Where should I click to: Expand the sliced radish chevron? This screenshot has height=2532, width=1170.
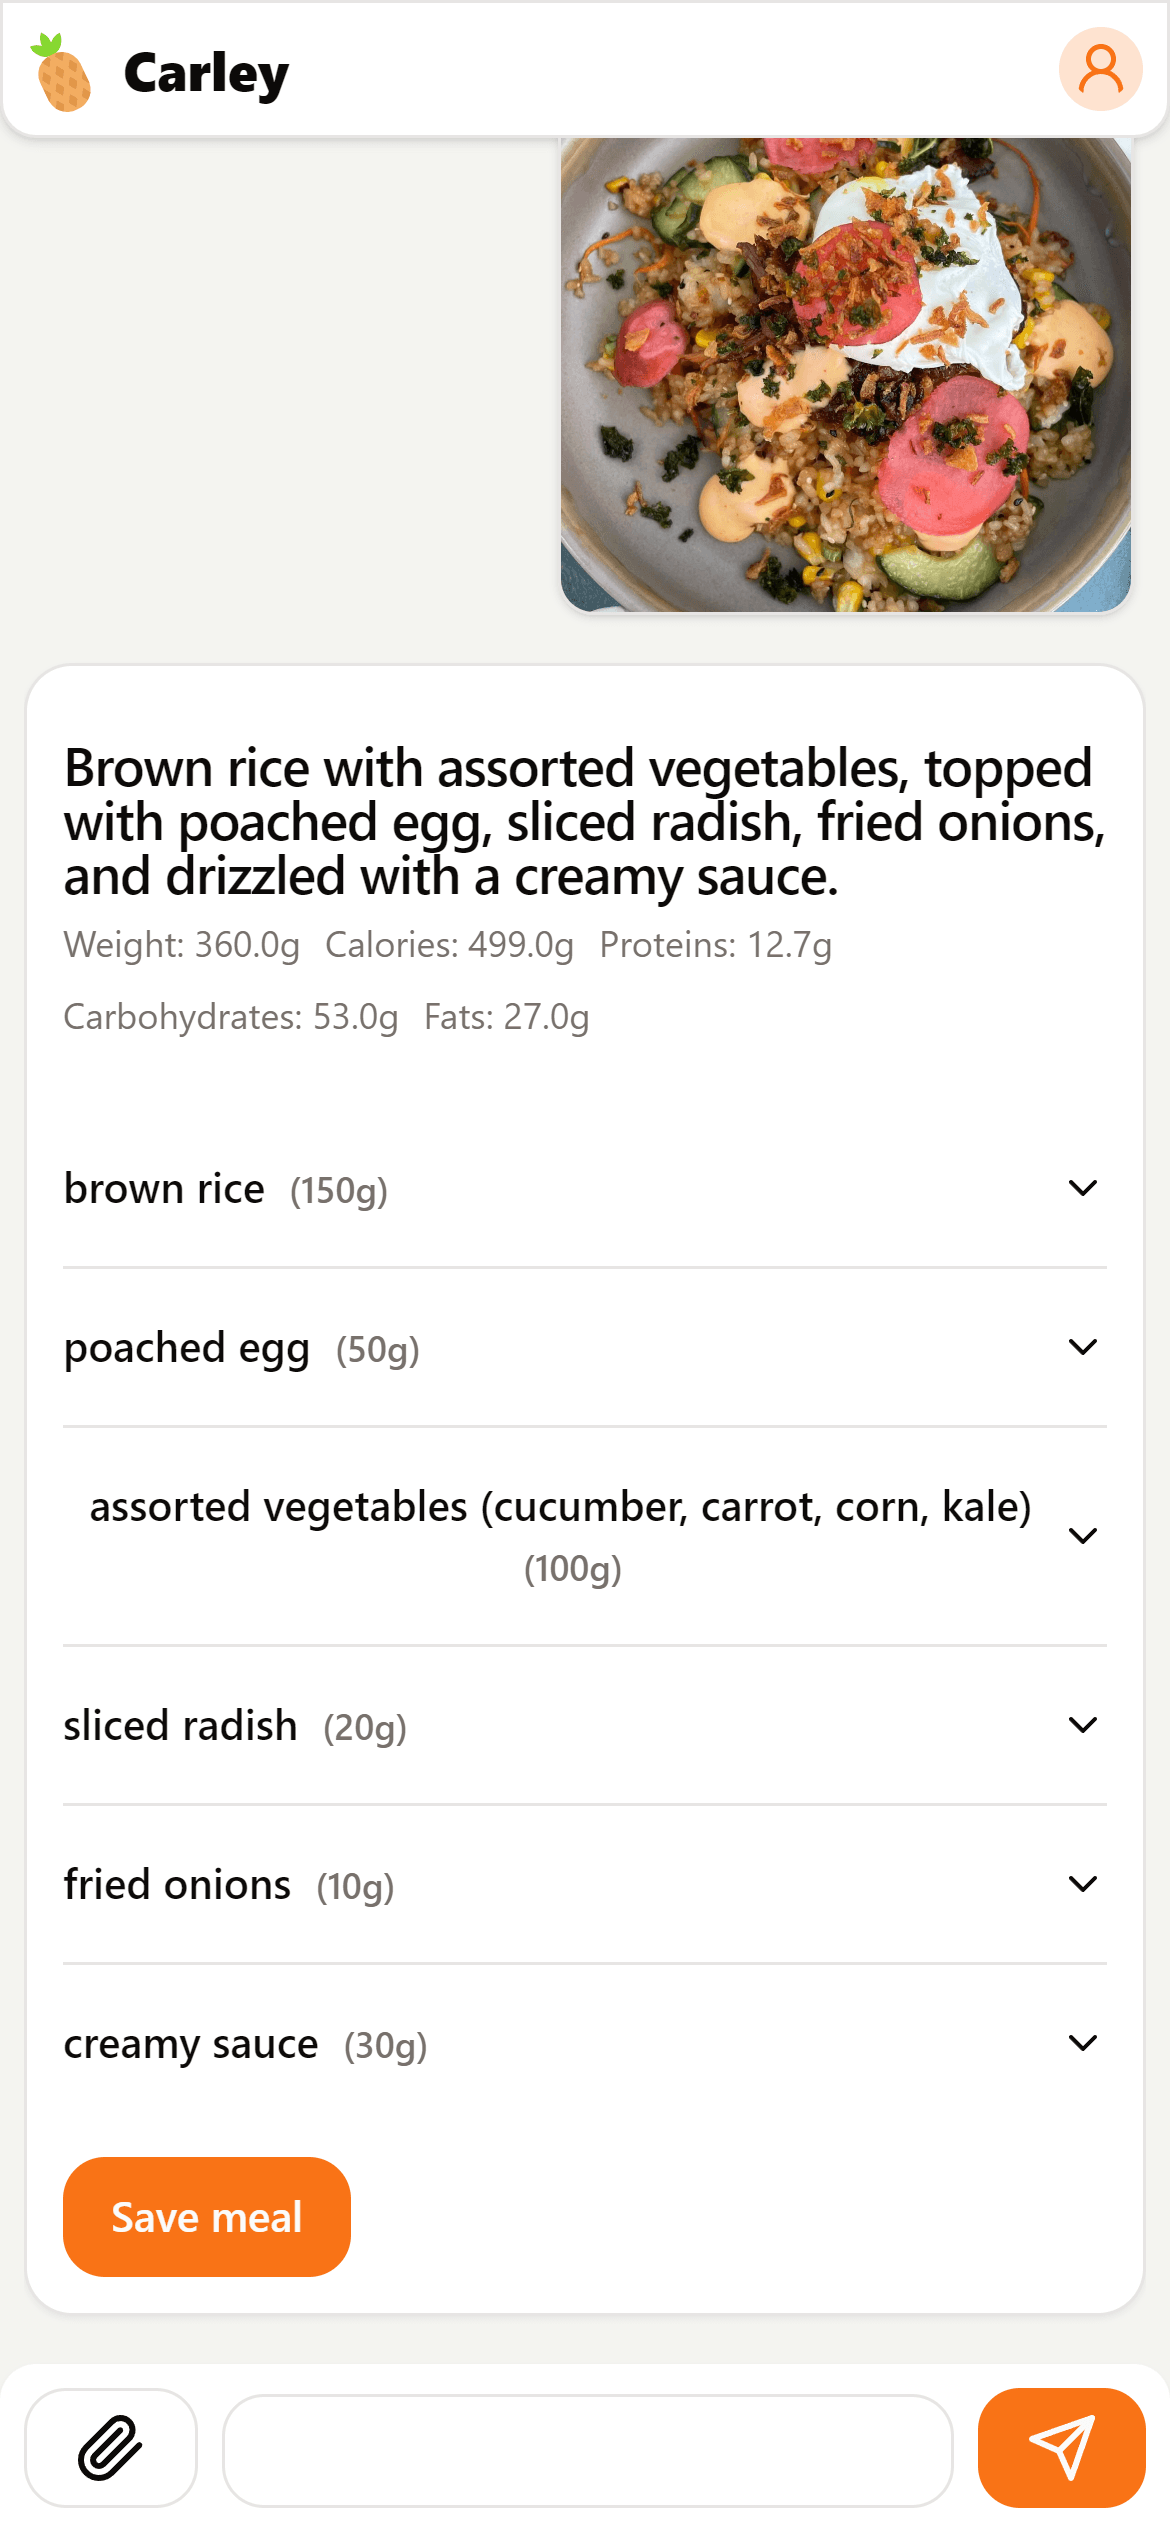[x=1083, y=1725]
